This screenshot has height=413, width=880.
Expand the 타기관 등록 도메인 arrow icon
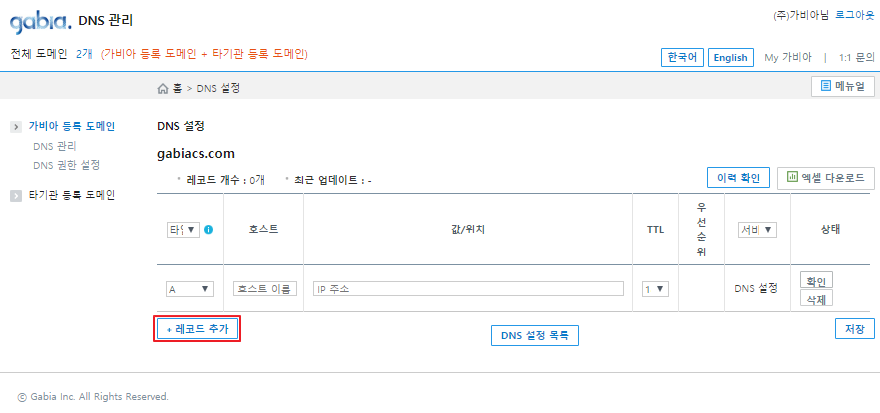[x=16, y=195]
